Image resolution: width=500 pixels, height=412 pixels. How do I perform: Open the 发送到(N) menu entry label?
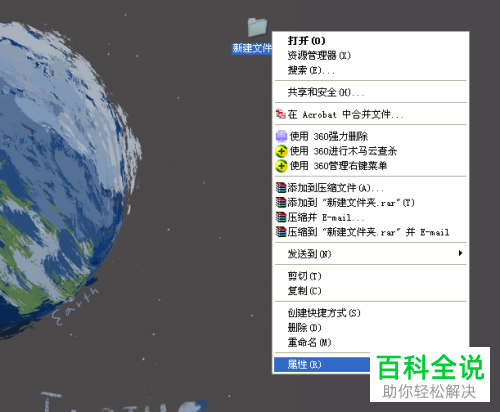pos(309,254)
